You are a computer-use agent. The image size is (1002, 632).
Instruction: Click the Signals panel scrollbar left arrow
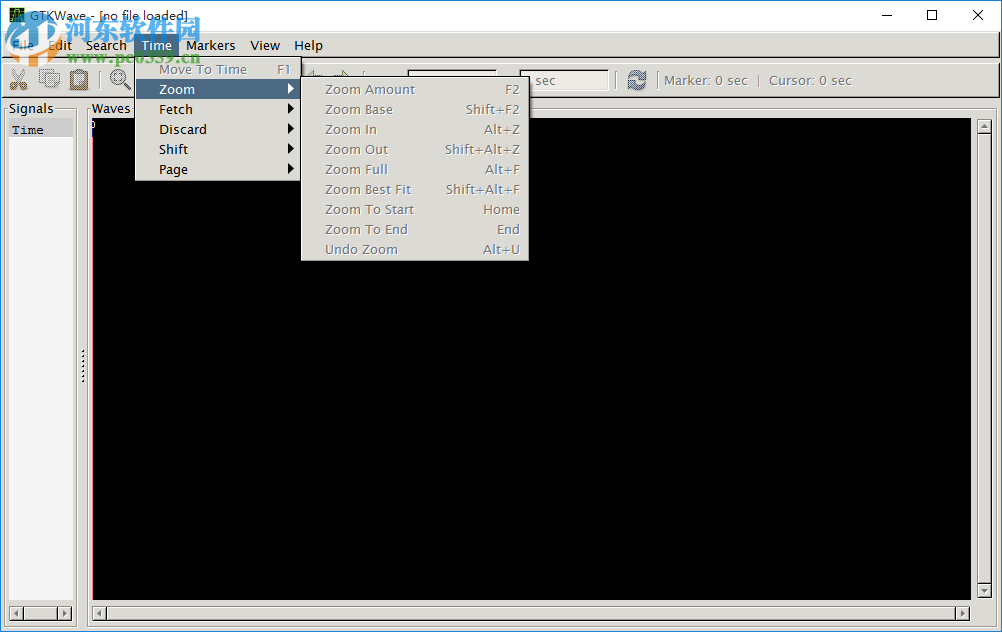(16, 613)
